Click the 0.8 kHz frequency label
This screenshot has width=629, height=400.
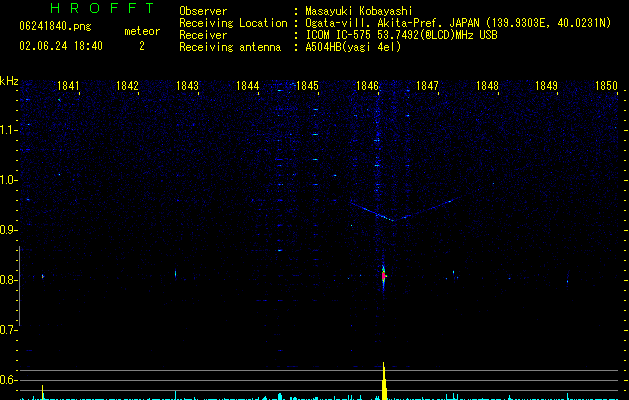click(x=8, y=280)
